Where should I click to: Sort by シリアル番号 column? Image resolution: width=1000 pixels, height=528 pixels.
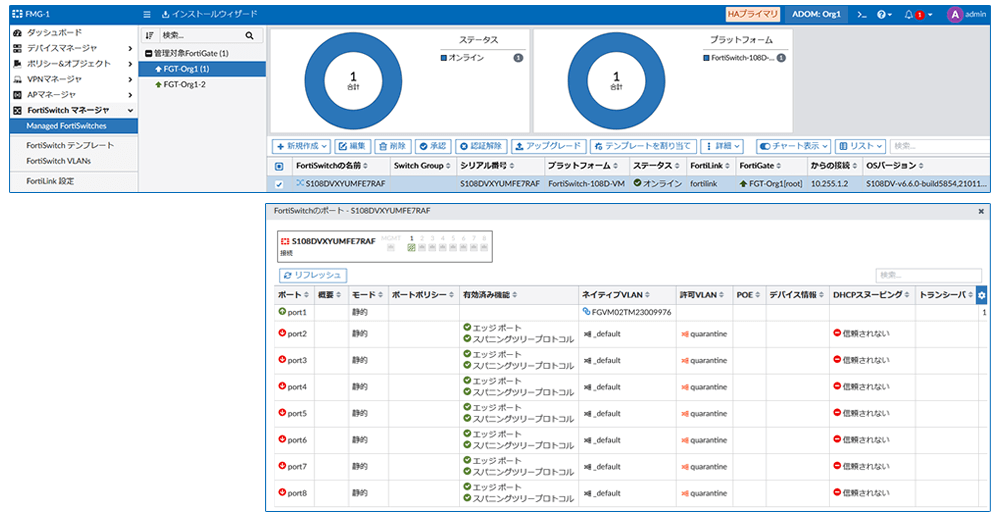point(487,166)
